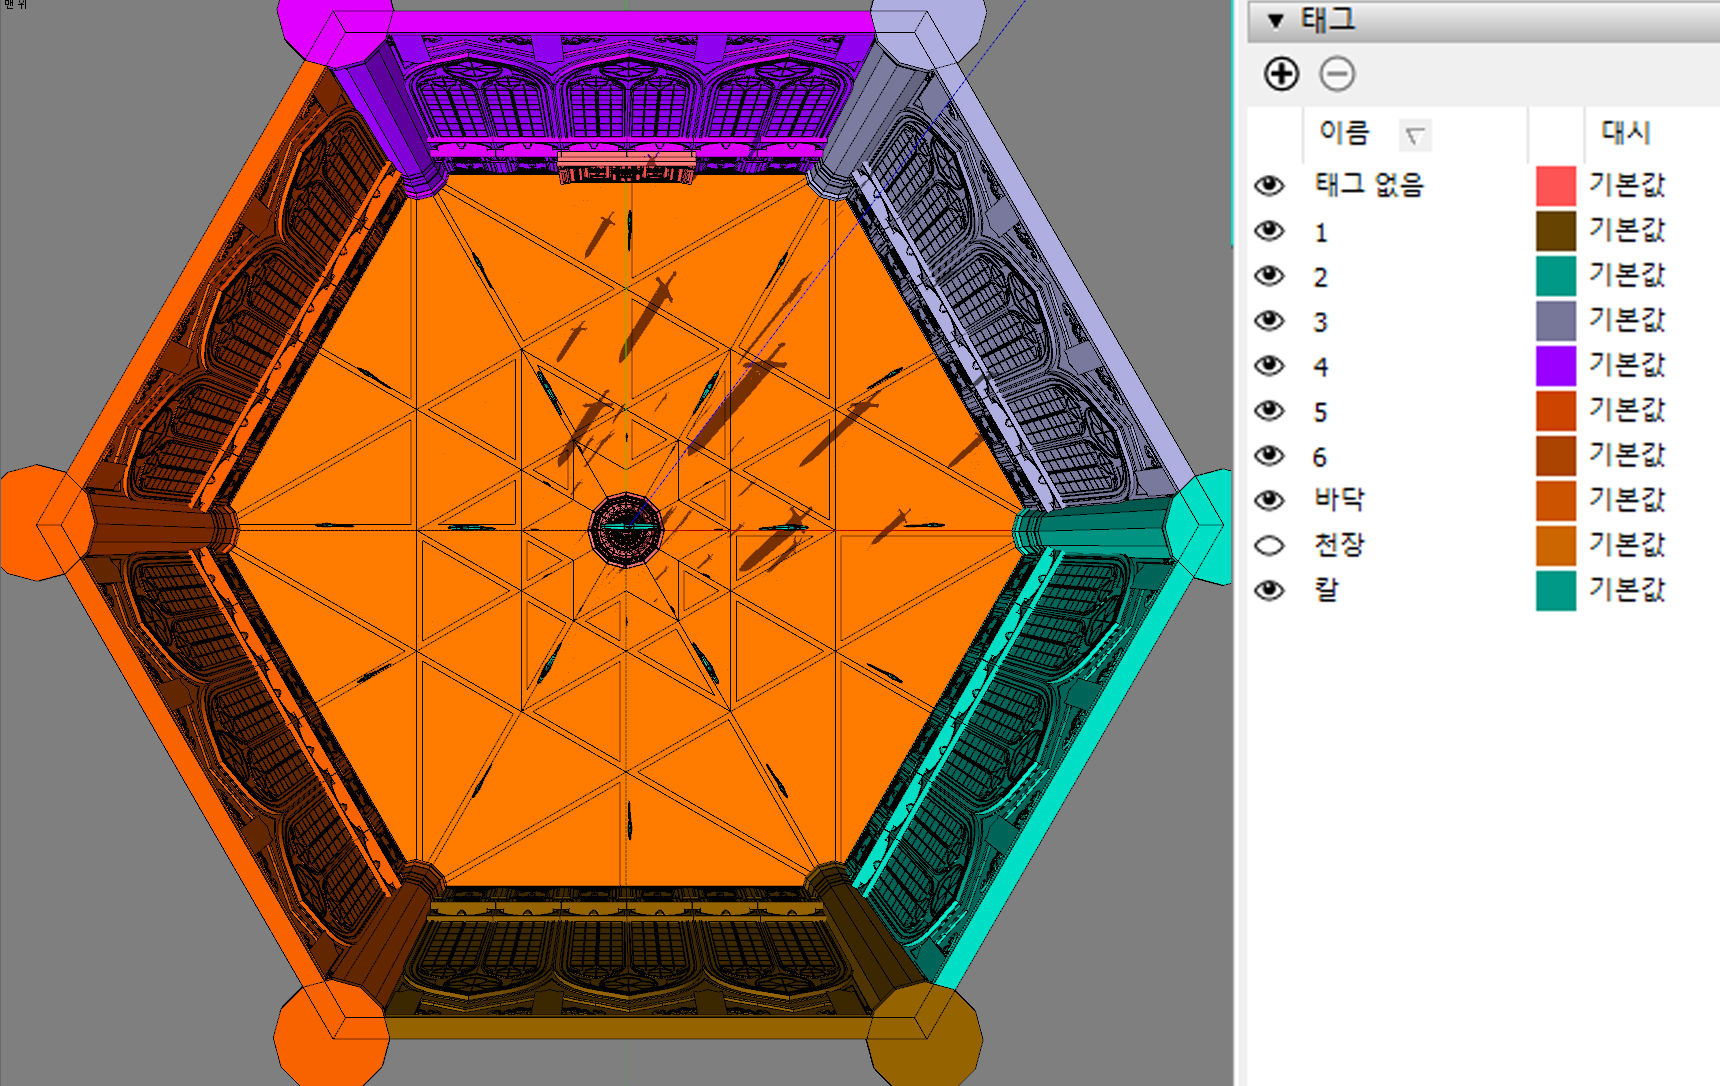Click the 이름 column header

(x=1343, y=133)
